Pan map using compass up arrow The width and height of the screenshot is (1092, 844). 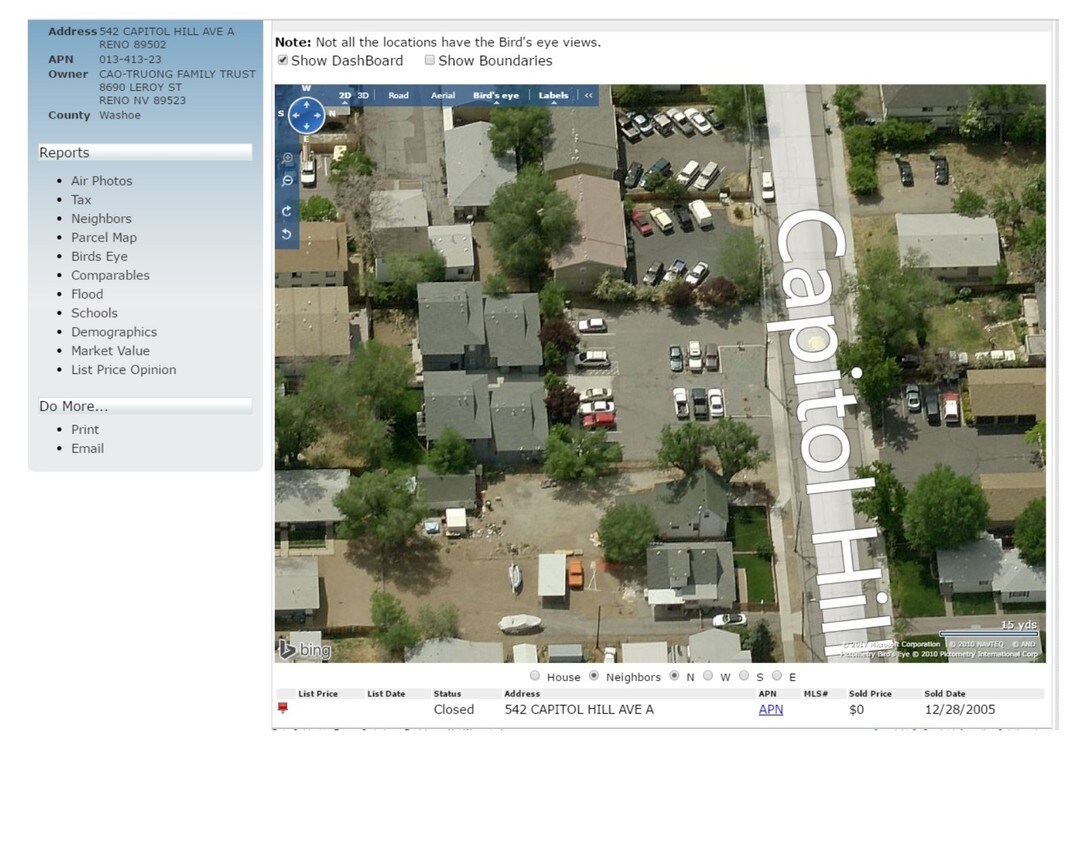pyautogui.click(x=306, y=103)
